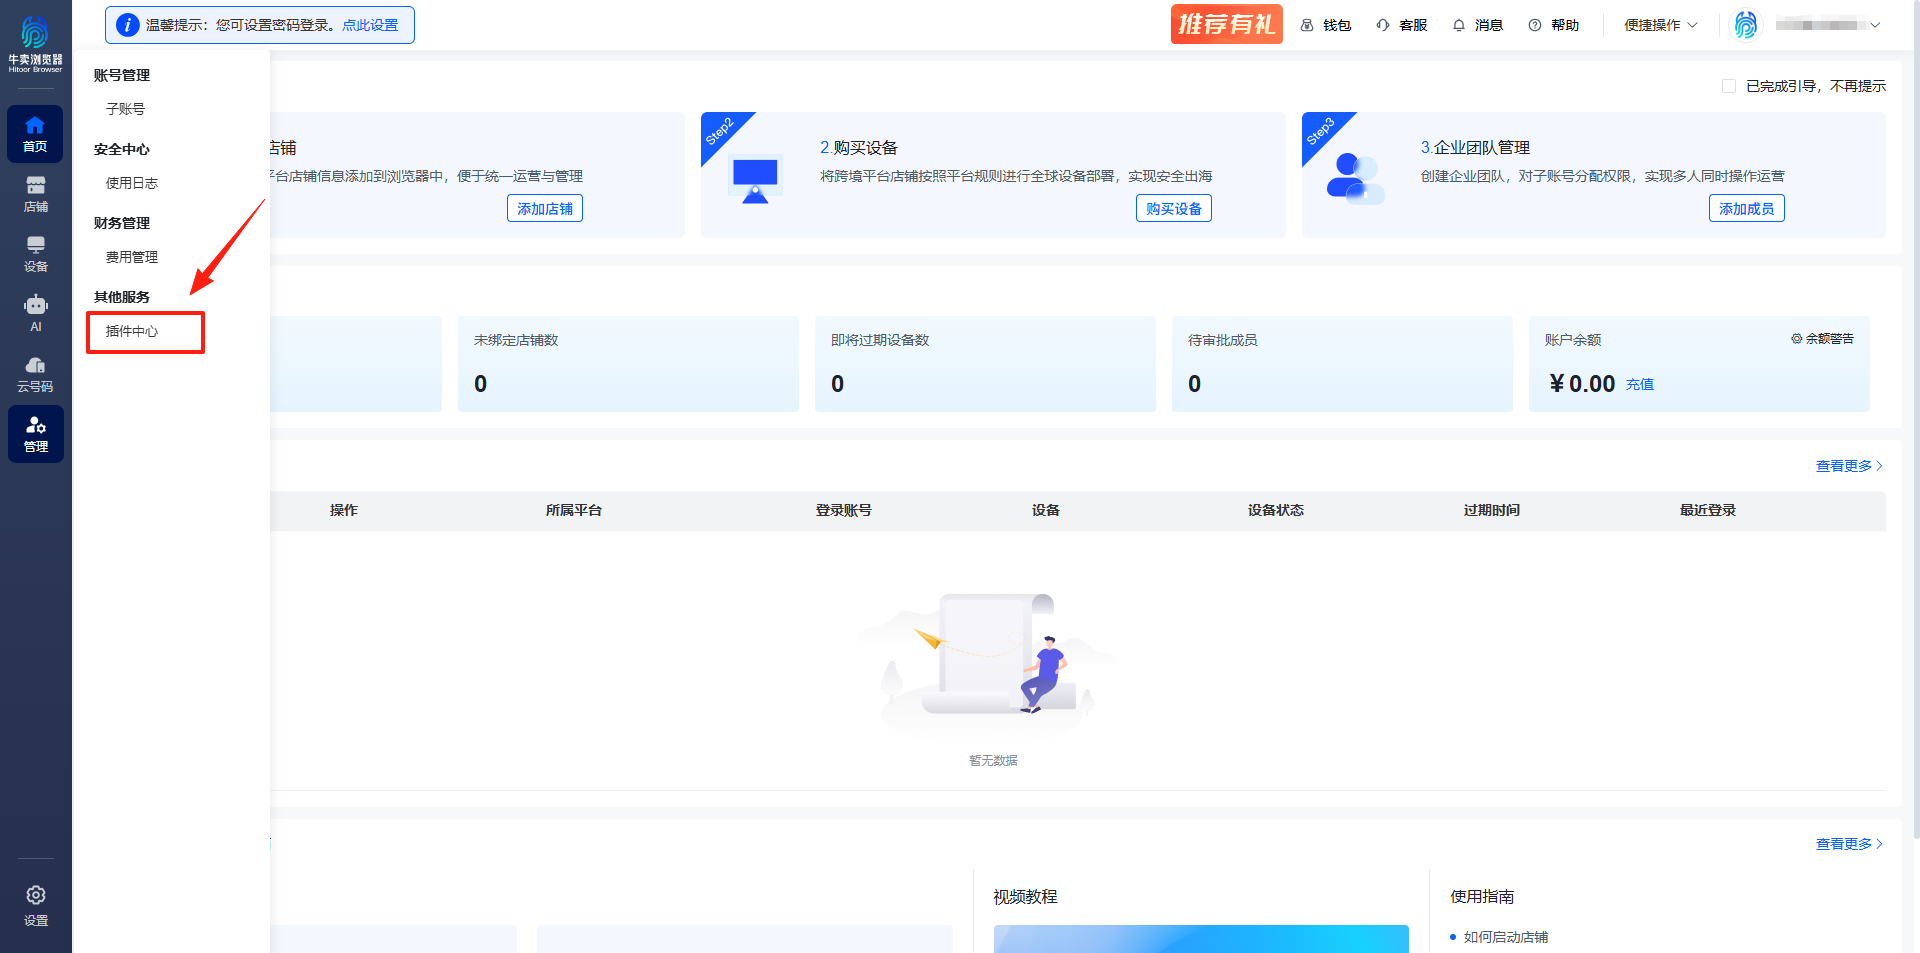This screenshot has height=953, width=1920.
Task: Expand the user account dropdown arrow
Action: pyautogui.click(x=1875, y=25)
